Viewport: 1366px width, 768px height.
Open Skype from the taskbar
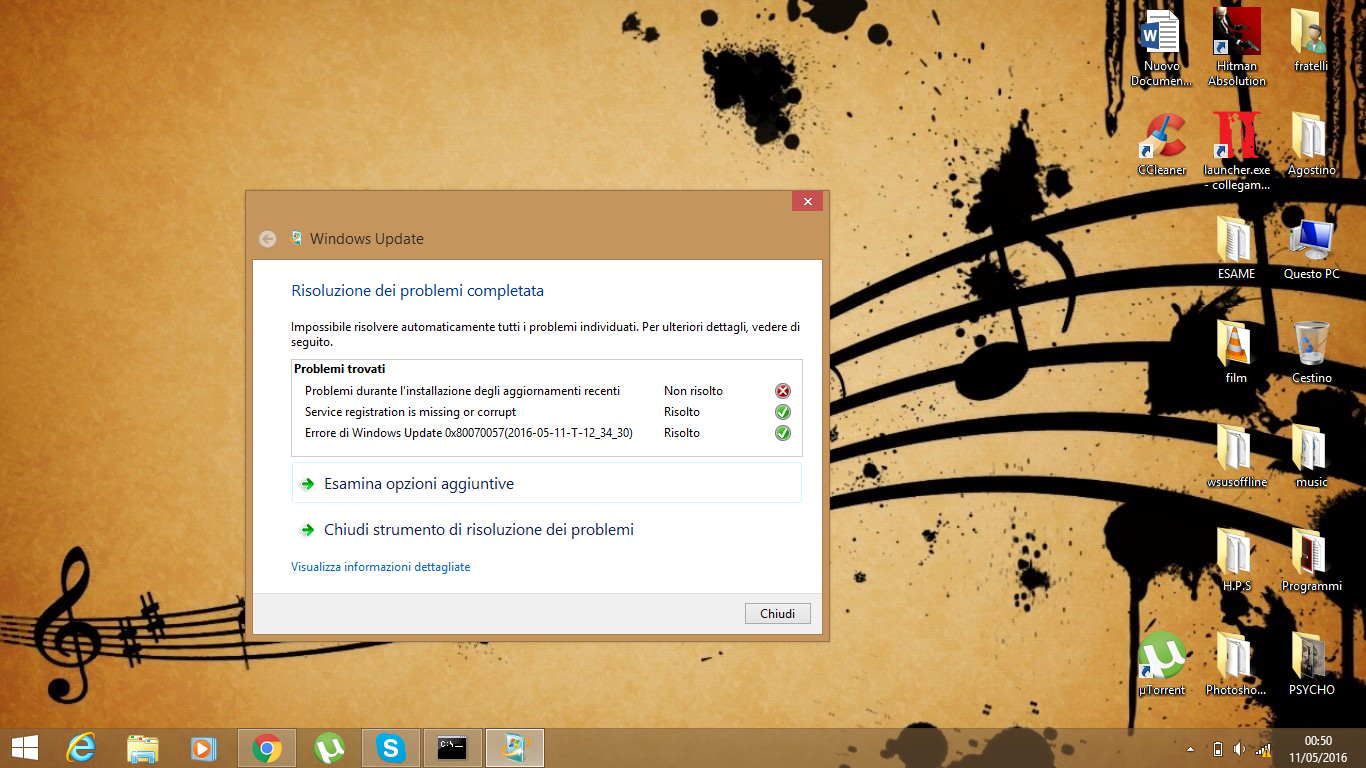pyautogui.click(x=390, y=747)
